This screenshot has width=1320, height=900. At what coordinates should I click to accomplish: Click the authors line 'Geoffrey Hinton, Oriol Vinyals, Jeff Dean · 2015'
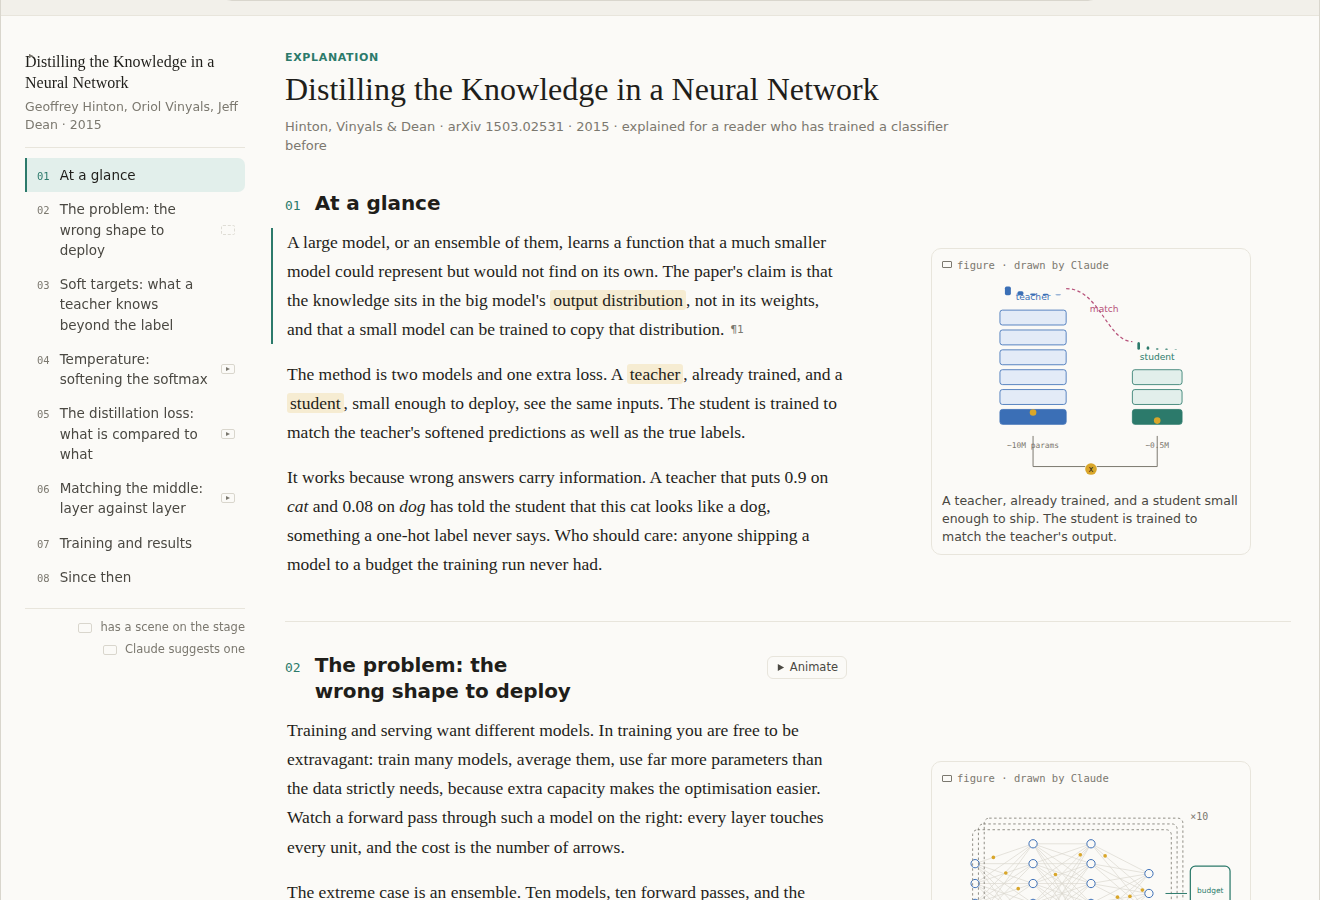132,116
